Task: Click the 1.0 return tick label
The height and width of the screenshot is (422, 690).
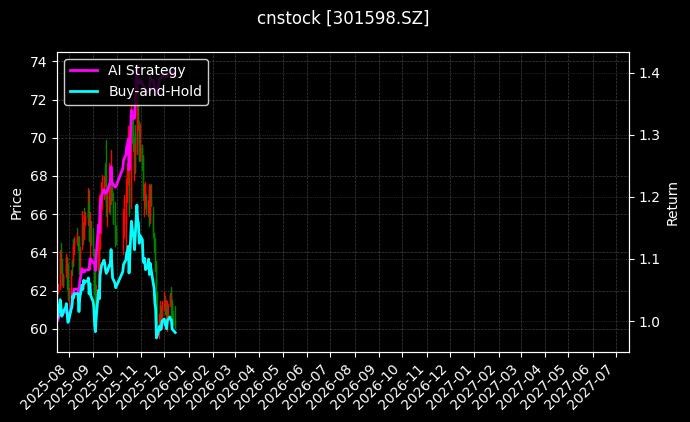Action: click(648, 321)
